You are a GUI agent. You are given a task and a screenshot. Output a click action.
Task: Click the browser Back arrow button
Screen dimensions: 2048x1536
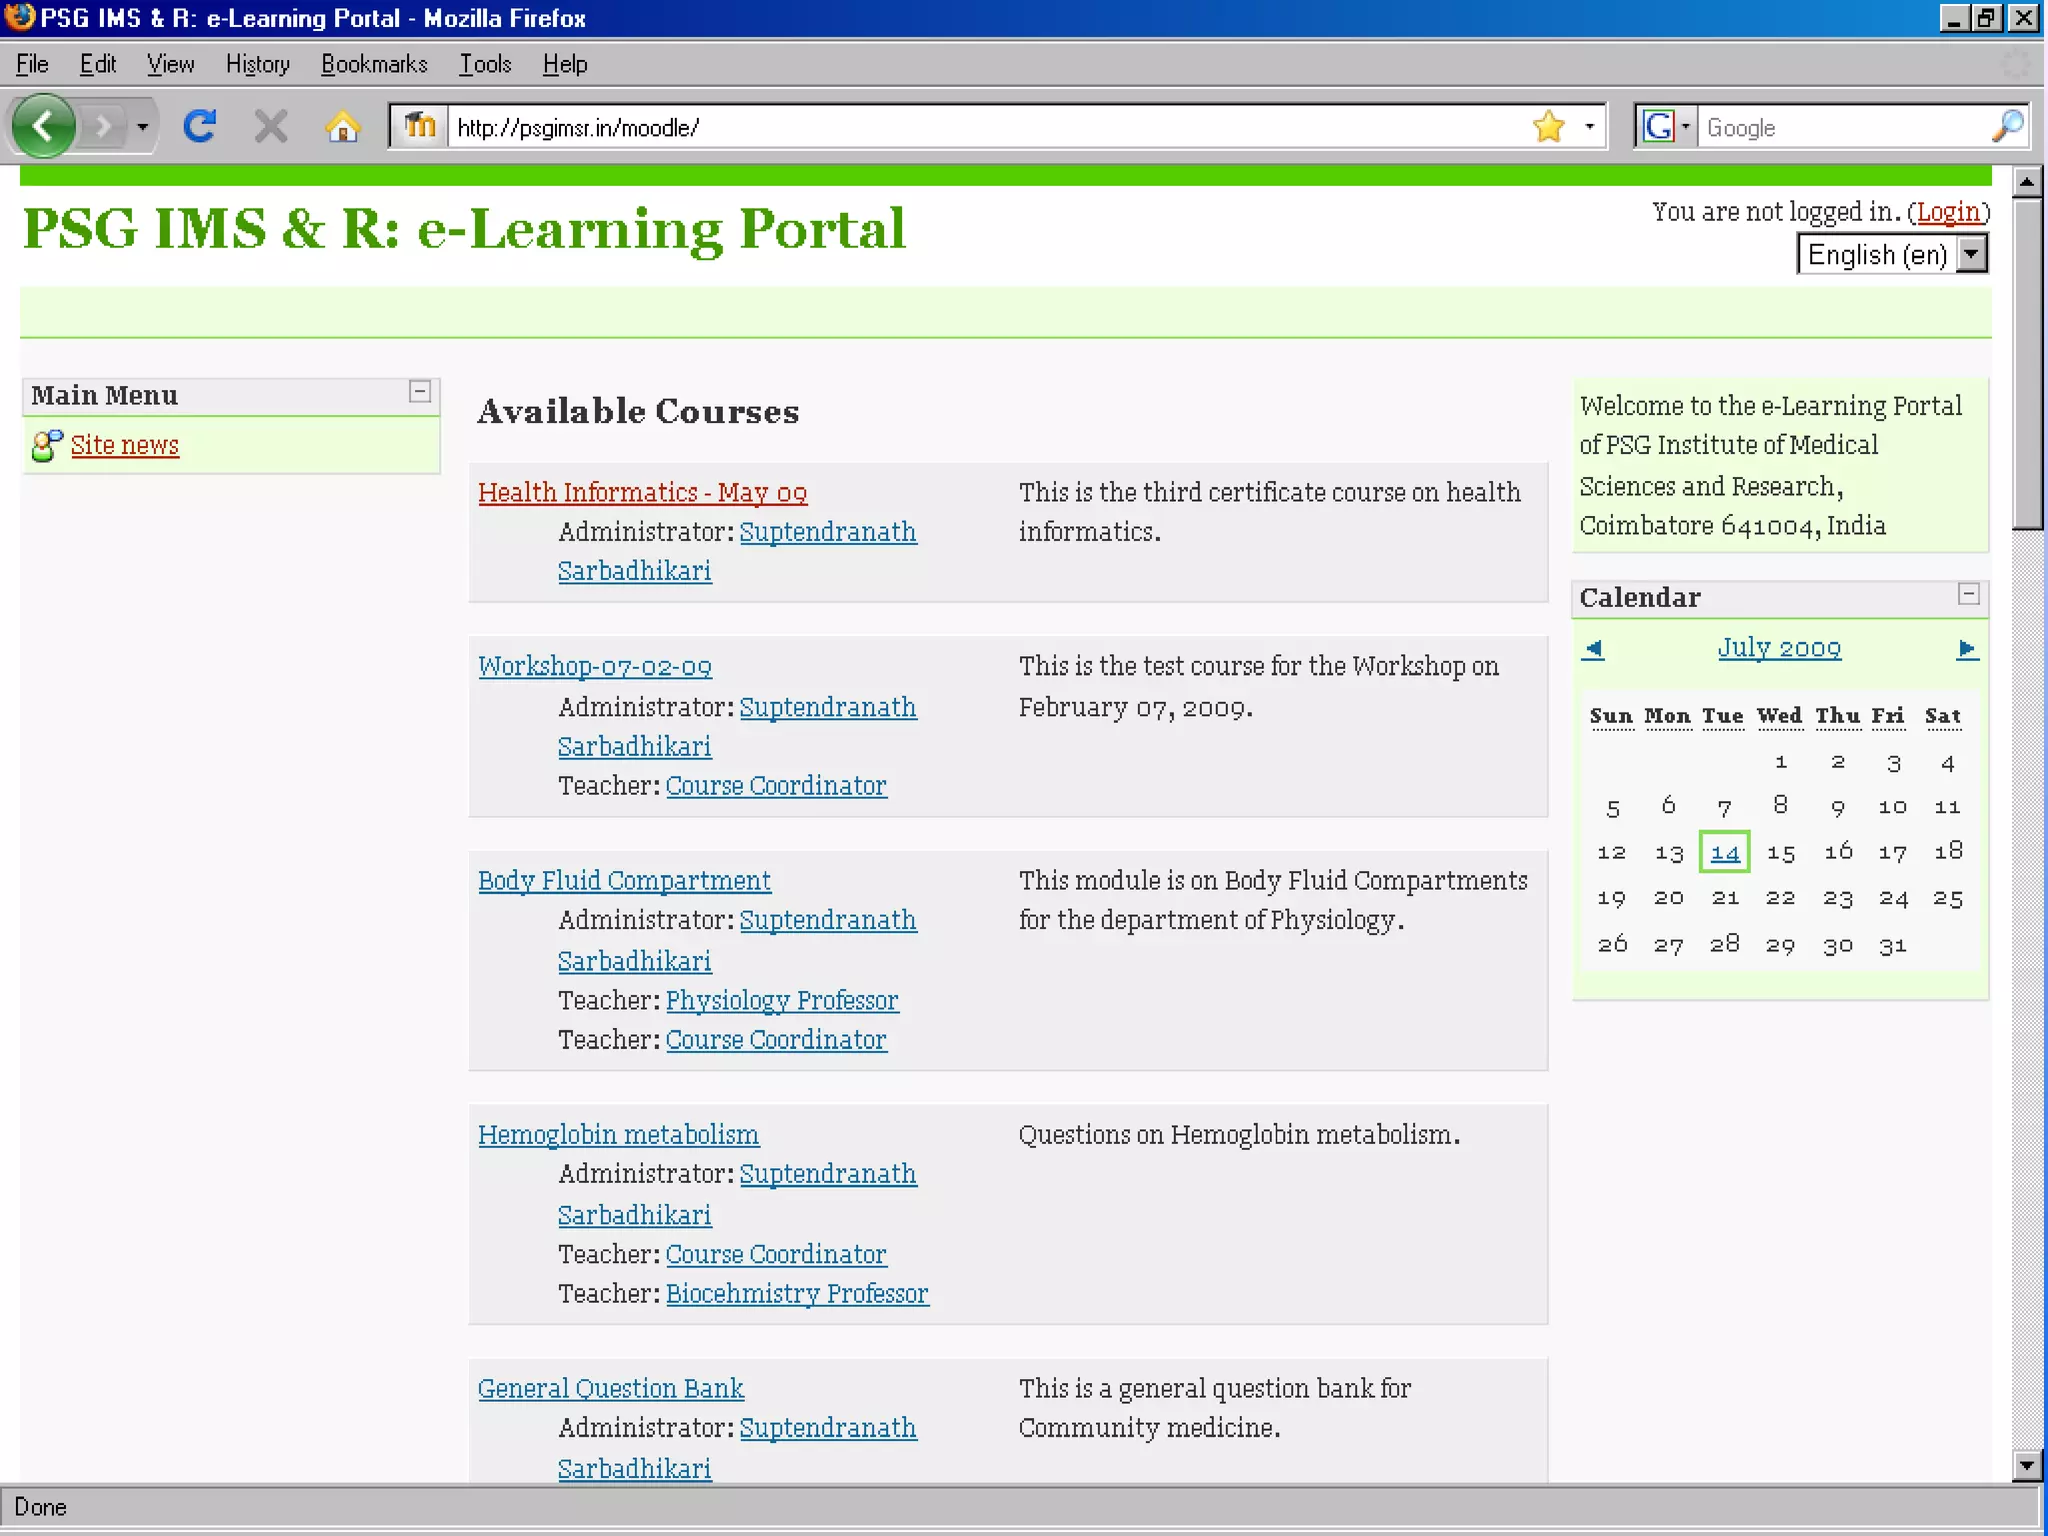[44, 127]
